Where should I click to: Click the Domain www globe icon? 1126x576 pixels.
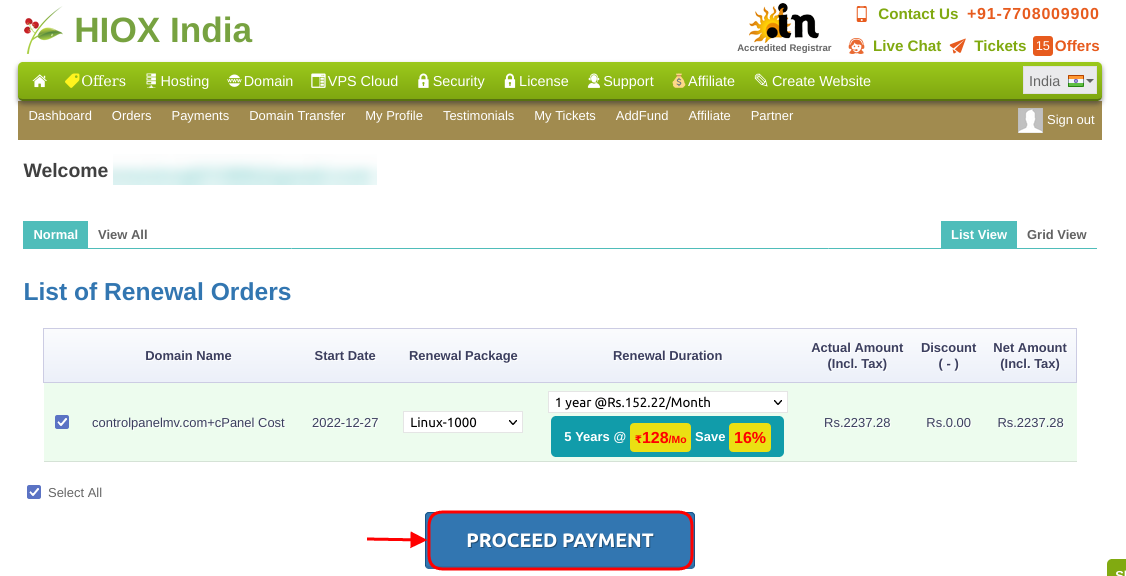234,81
